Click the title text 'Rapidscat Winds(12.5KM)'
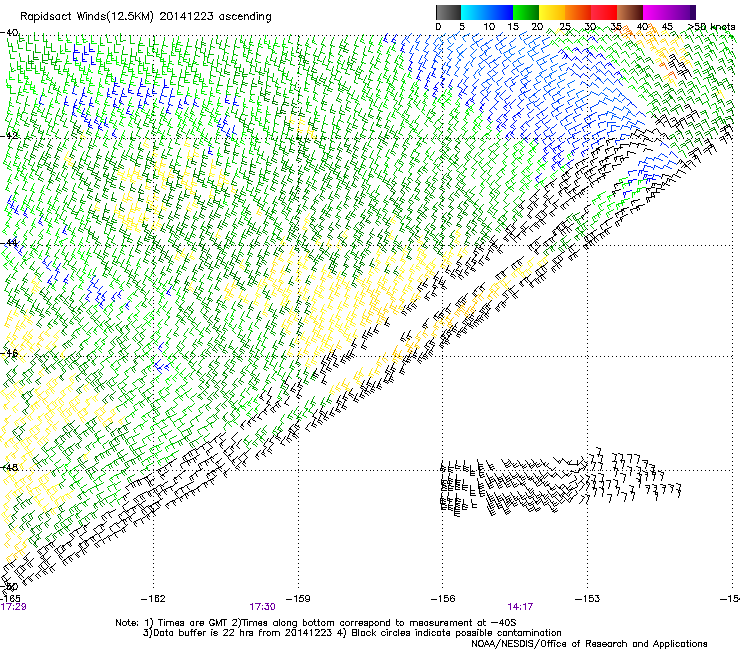The image size is (740, 650). pos(87,17)
